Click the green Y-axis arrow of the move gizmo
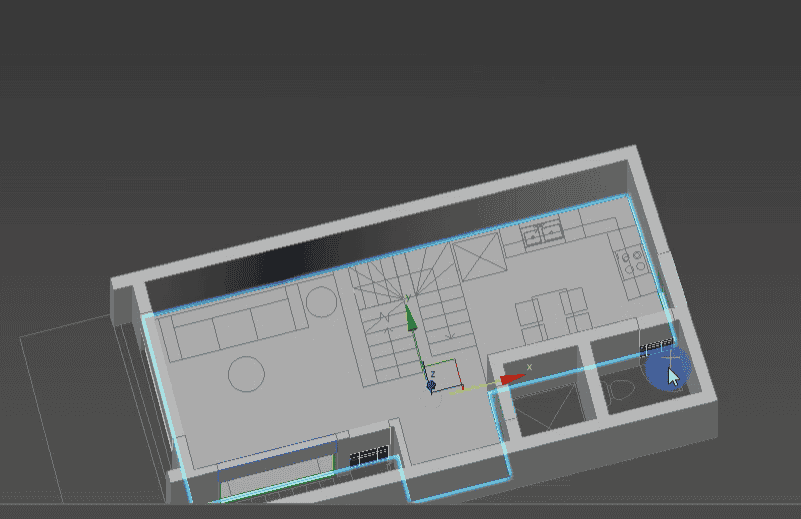Viewport: 801px width, 519px height. (410, 318)
